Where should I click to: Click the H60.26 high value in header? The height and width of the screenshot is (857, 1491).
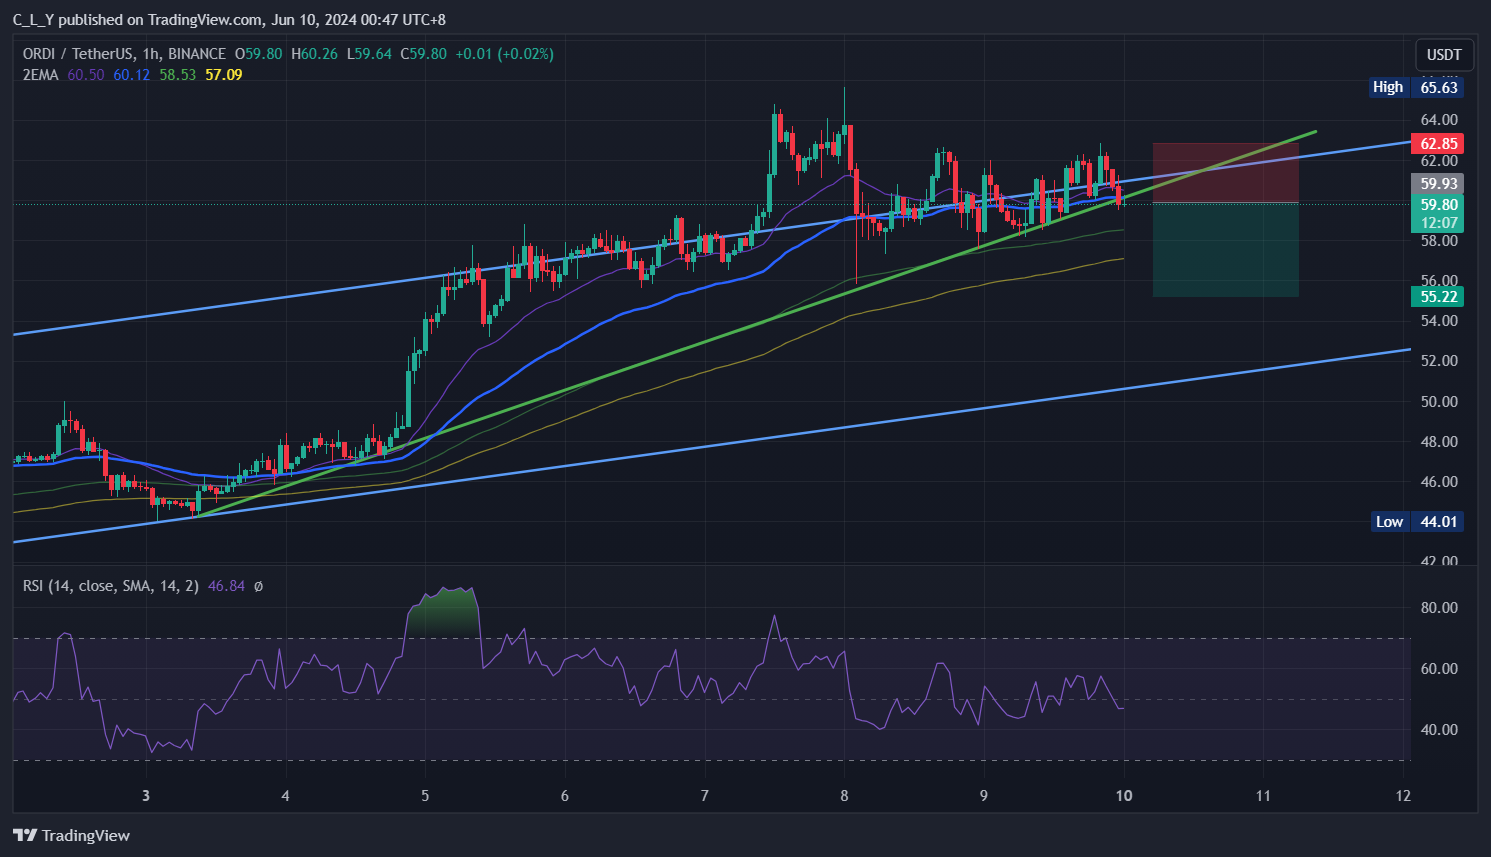314,54
